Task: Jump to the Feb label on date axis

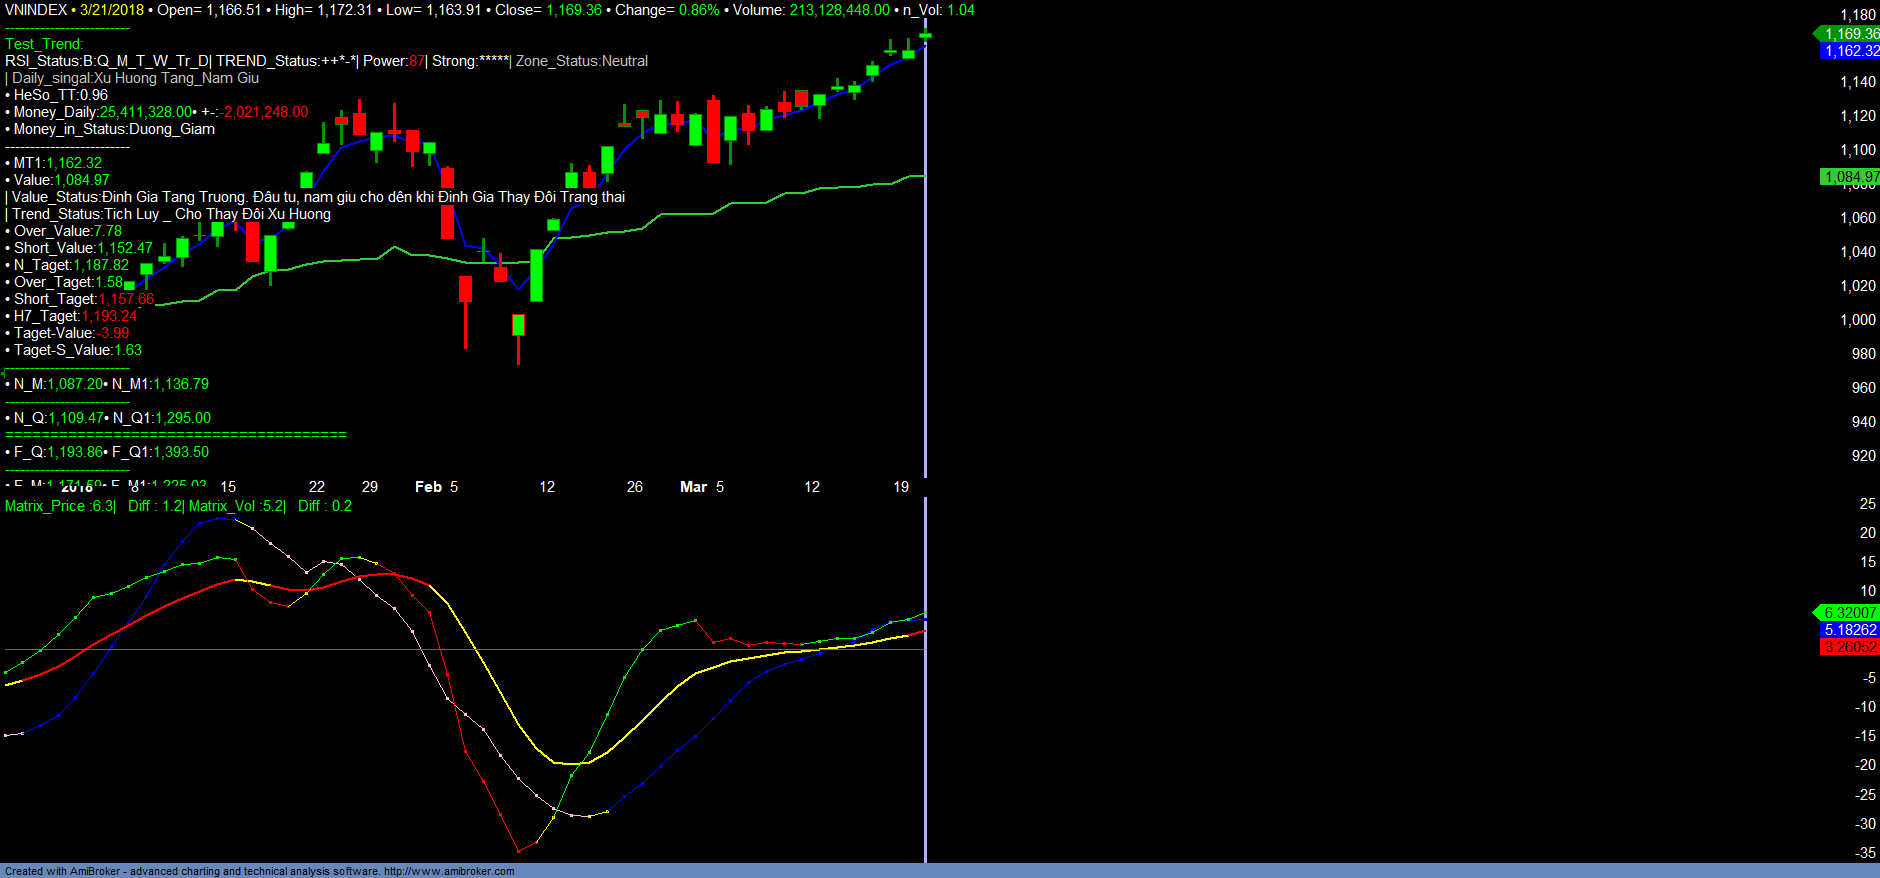Action: coord(428,487)
